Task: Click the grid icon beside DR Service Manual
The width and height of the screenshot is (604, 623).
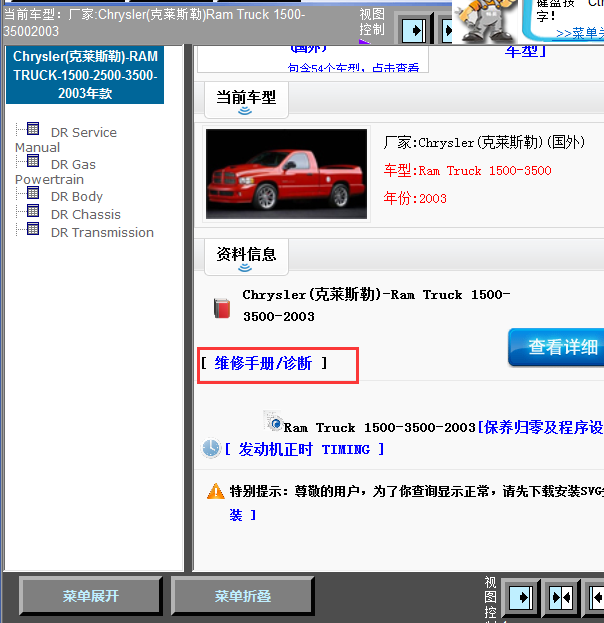Action: tap(33, 129)
